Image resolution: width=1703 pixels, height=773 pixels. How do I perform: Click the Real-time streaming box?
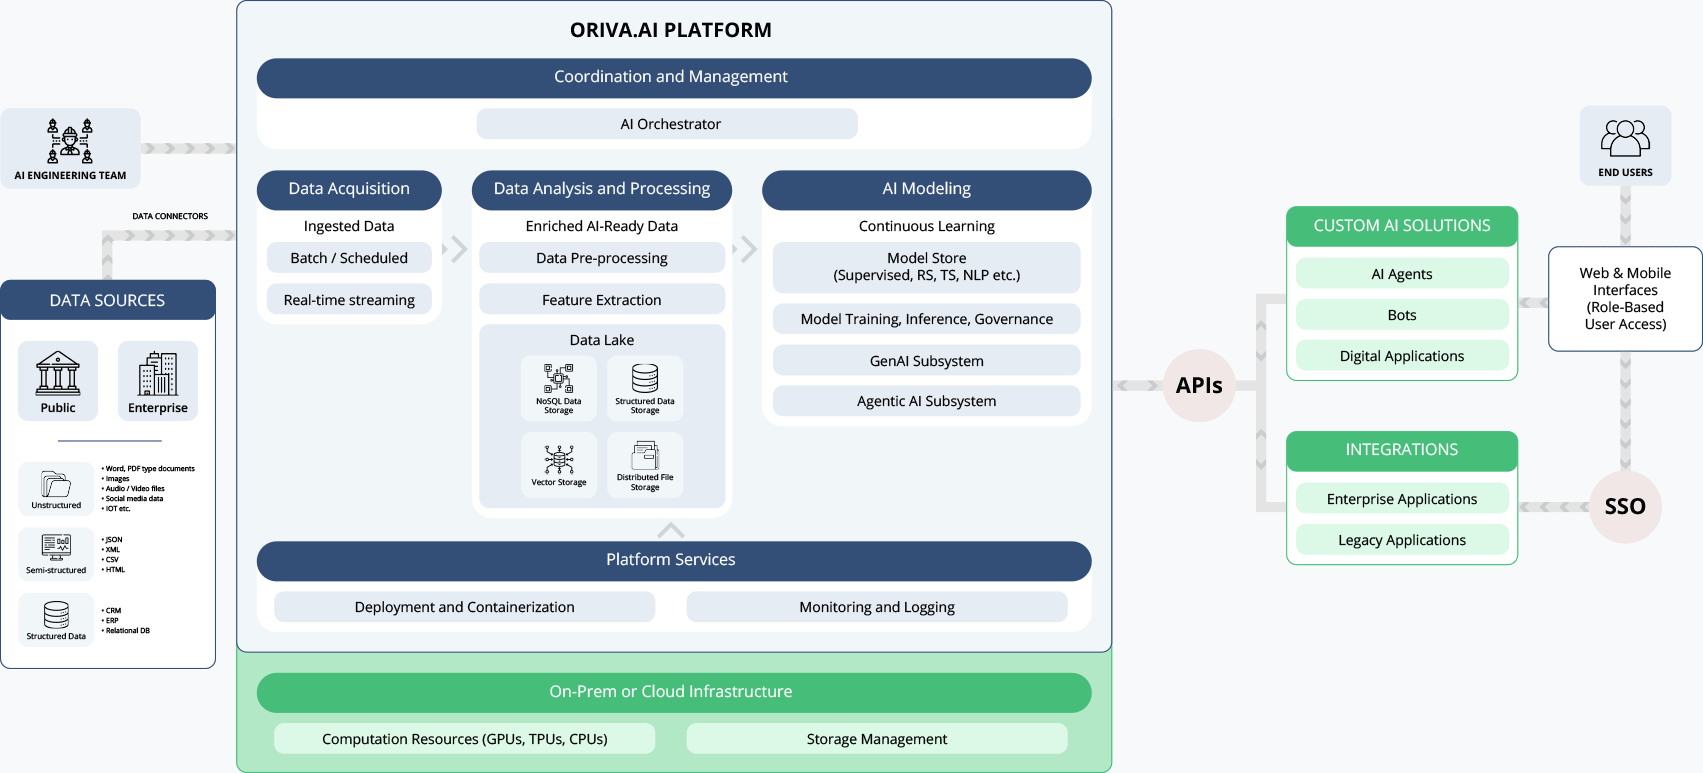[x=349, y=300]
